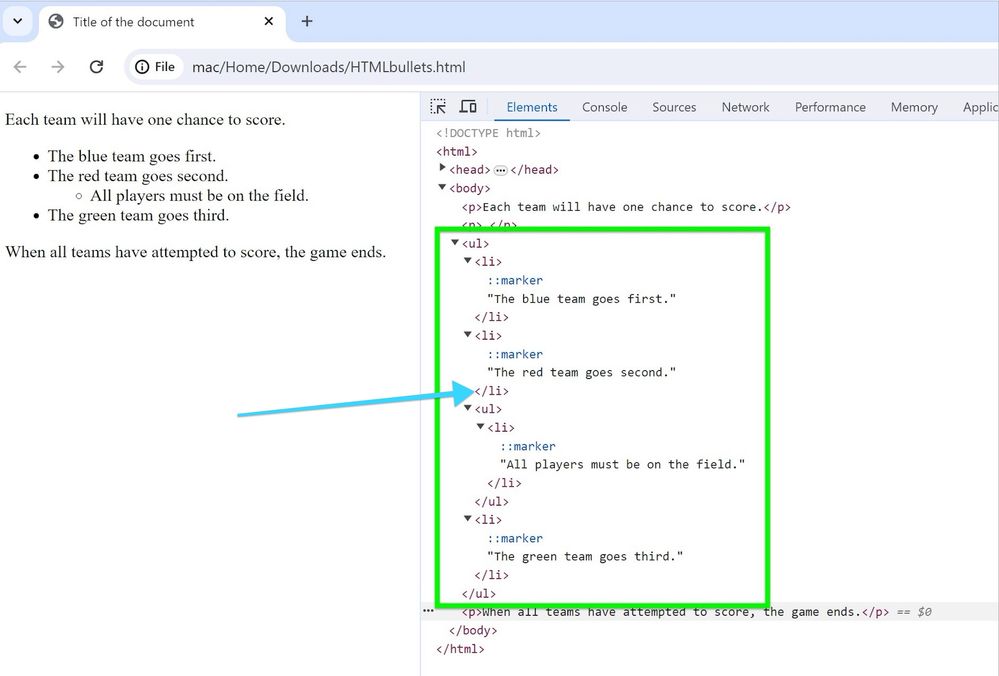Switch to the Console tab
Image resolution: width=999 pixels, height=676 pixels.
[604, 107]
